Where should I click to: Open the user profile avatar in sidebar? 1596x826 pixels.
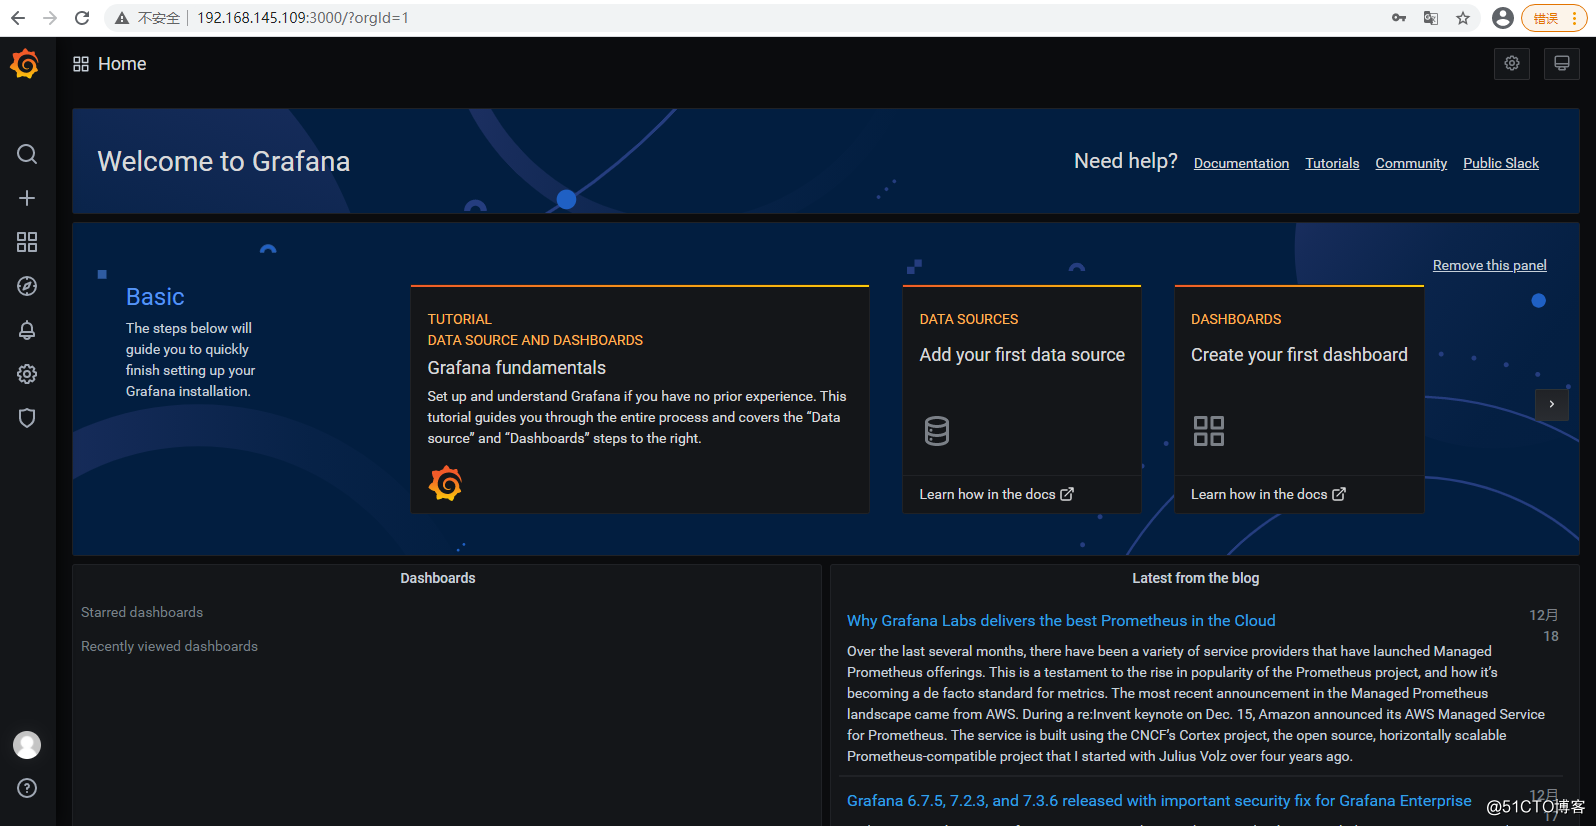[x=27, y=745]
